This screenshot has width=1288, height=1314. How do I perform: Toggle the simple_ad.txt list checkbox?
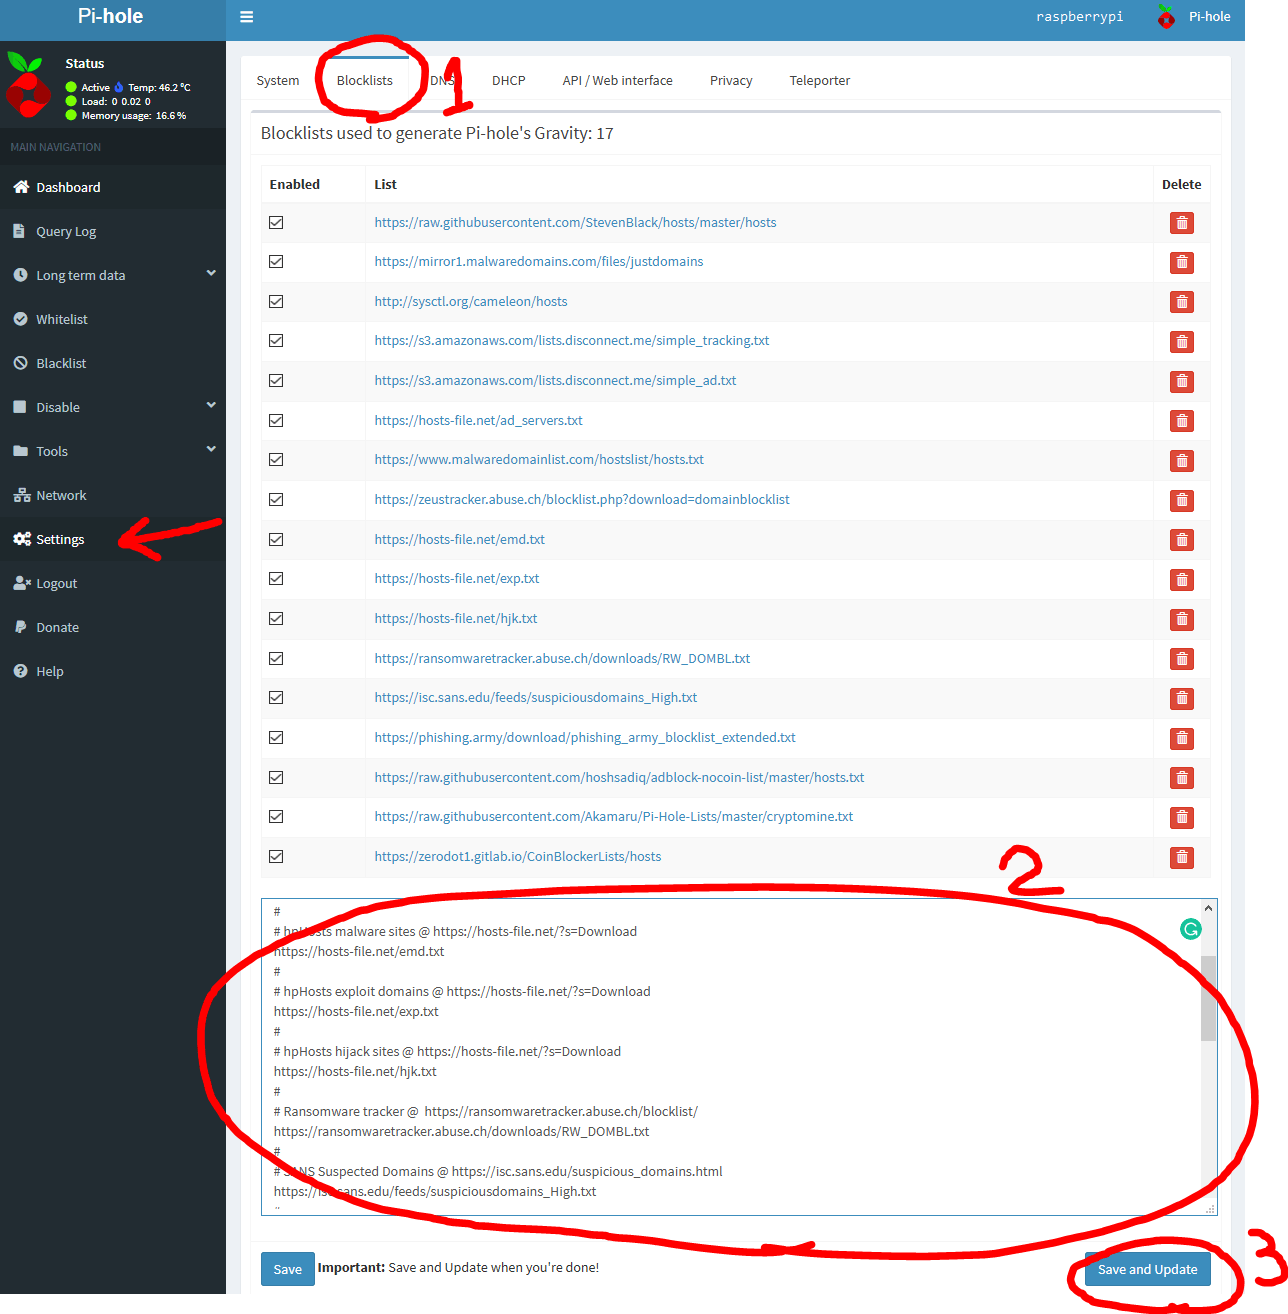click(x=276, y=380)
